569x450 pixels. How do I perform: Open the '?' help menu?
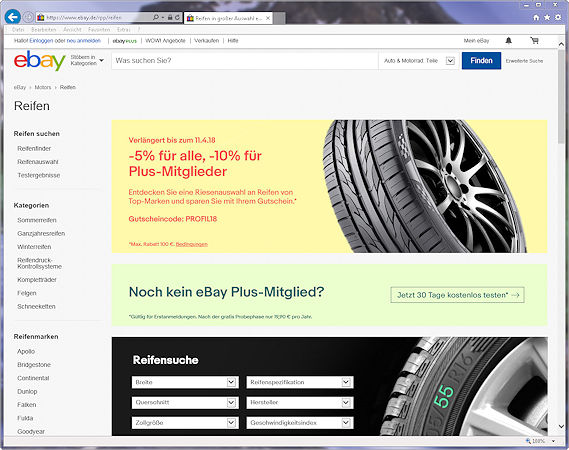point(139,29)
